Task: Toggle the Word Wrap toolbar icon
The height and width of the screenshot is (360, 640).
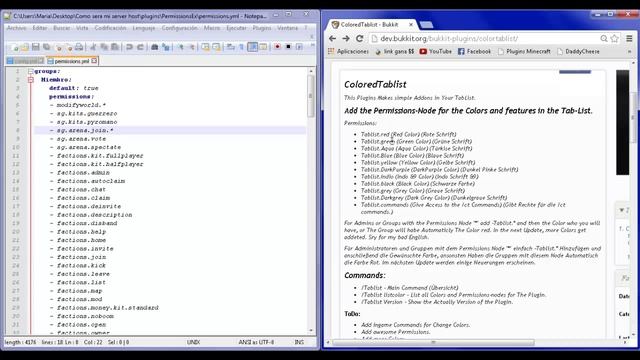Action: (230, 47)
